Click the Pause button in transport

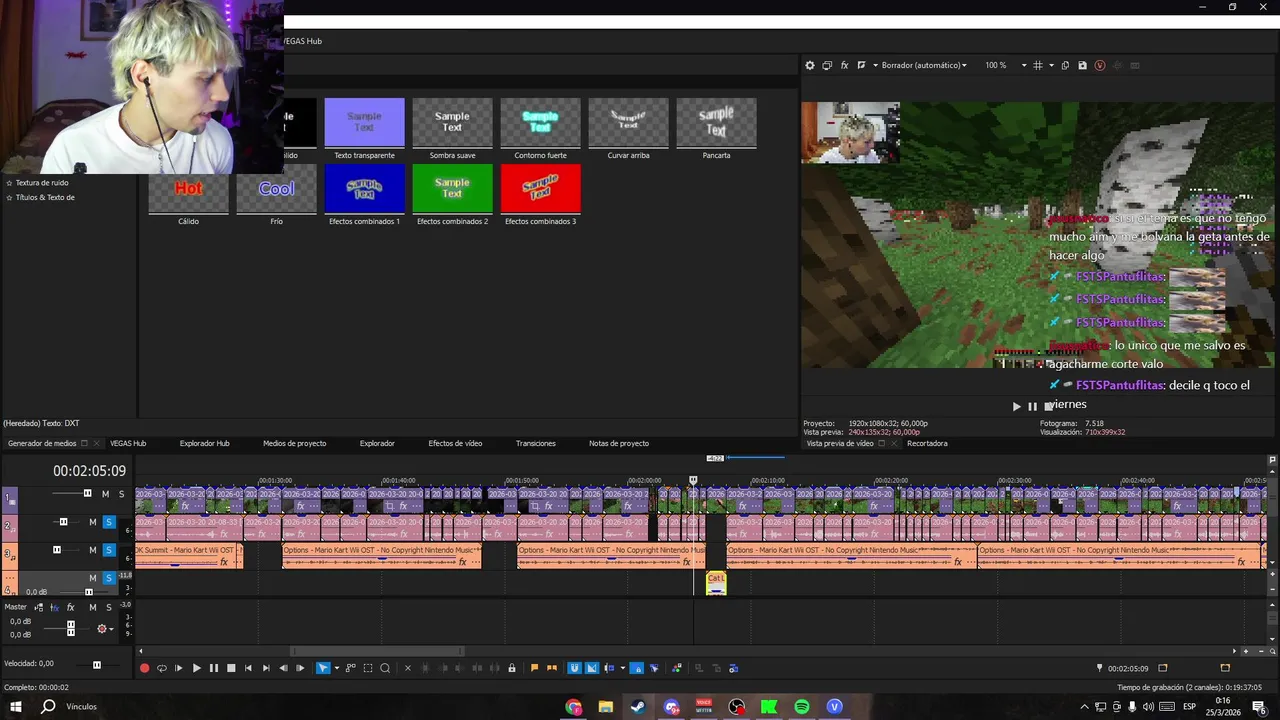click(214, 668)
